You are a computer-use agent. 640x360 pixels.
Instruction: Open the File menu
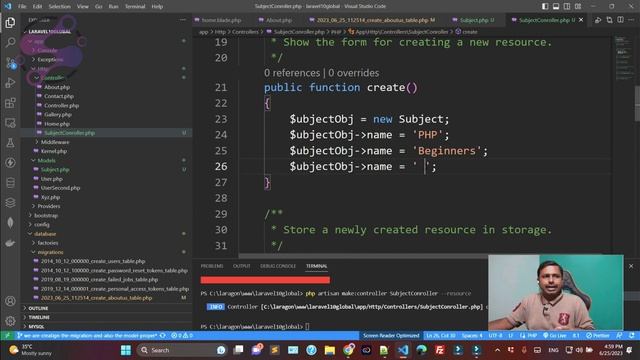[x=22, y=7]
